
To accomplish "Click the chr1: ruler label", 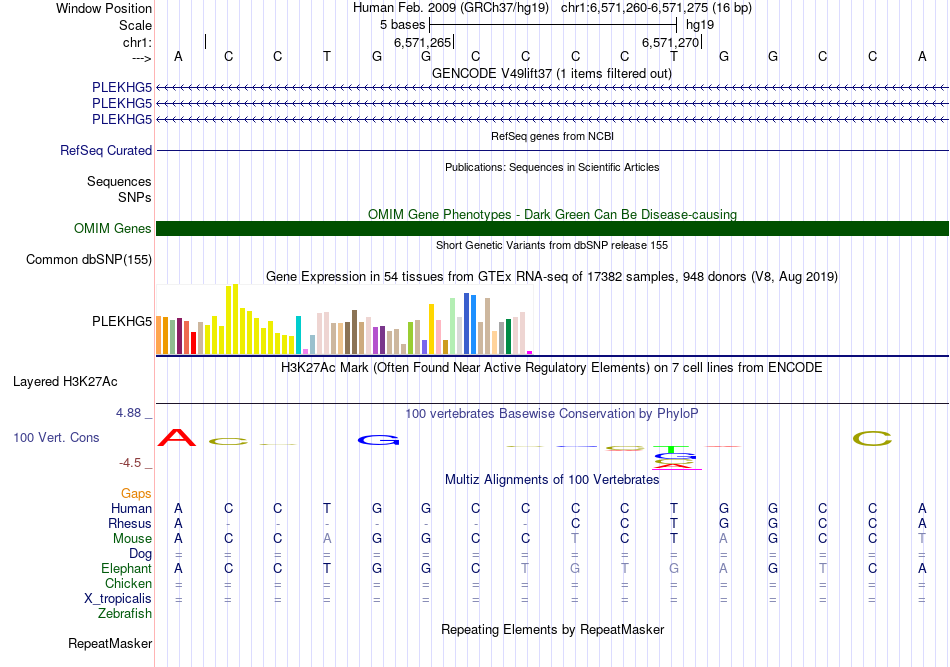I will click(137, 42).
